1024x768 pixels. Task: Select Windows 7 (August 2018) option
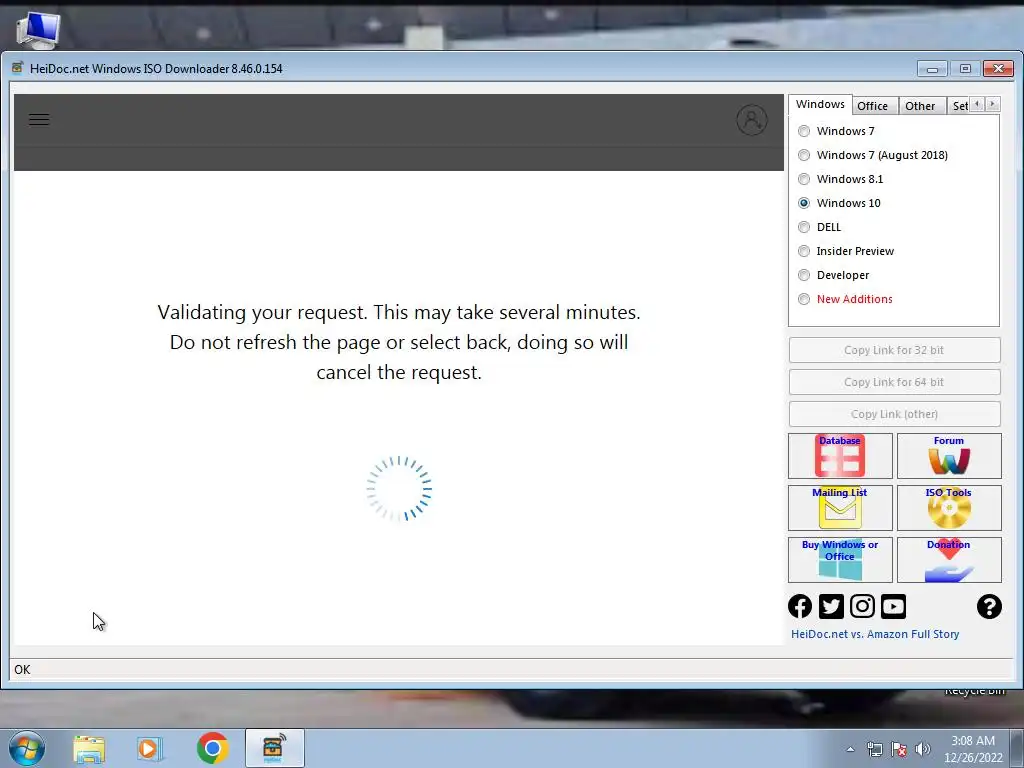click(x=804, y=155)
